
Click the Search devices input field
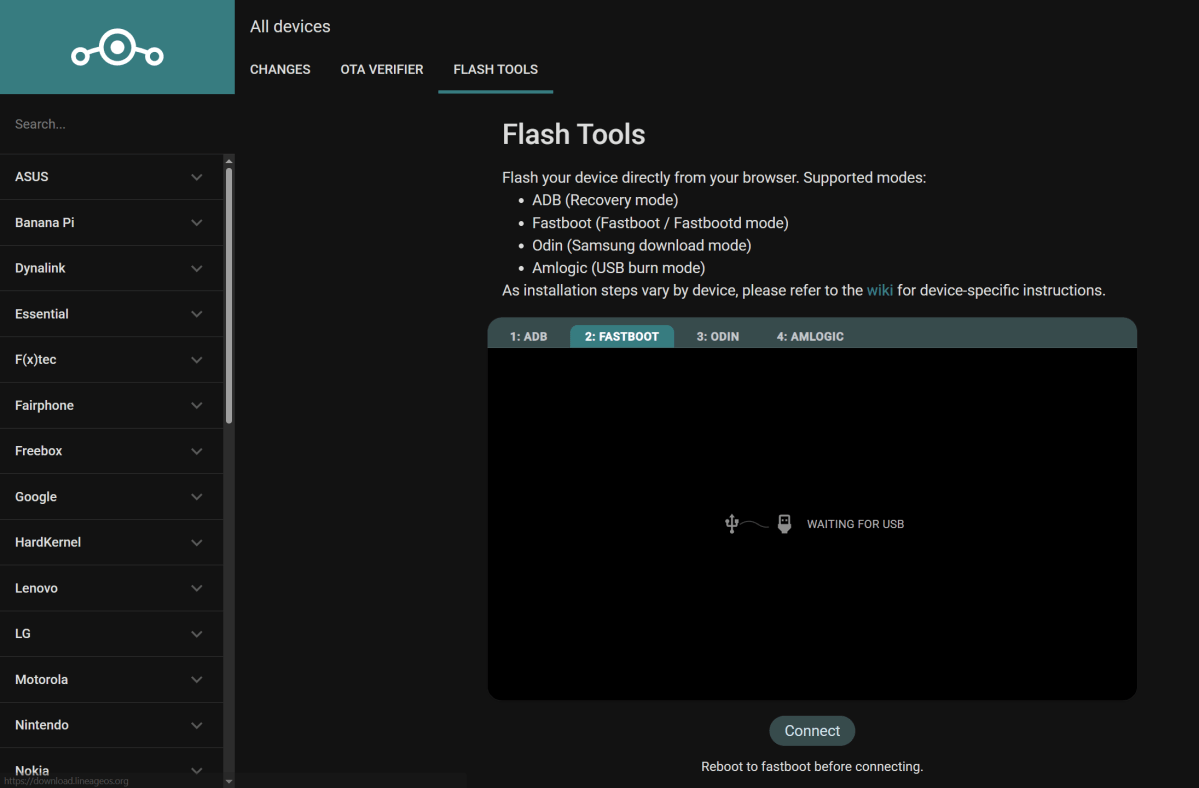pos(117,124)
